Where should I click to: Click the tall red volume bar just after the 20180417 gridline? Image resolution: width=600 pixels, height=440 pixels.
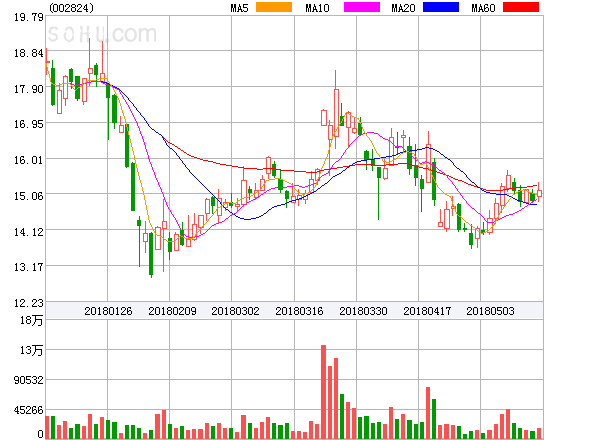428,413
